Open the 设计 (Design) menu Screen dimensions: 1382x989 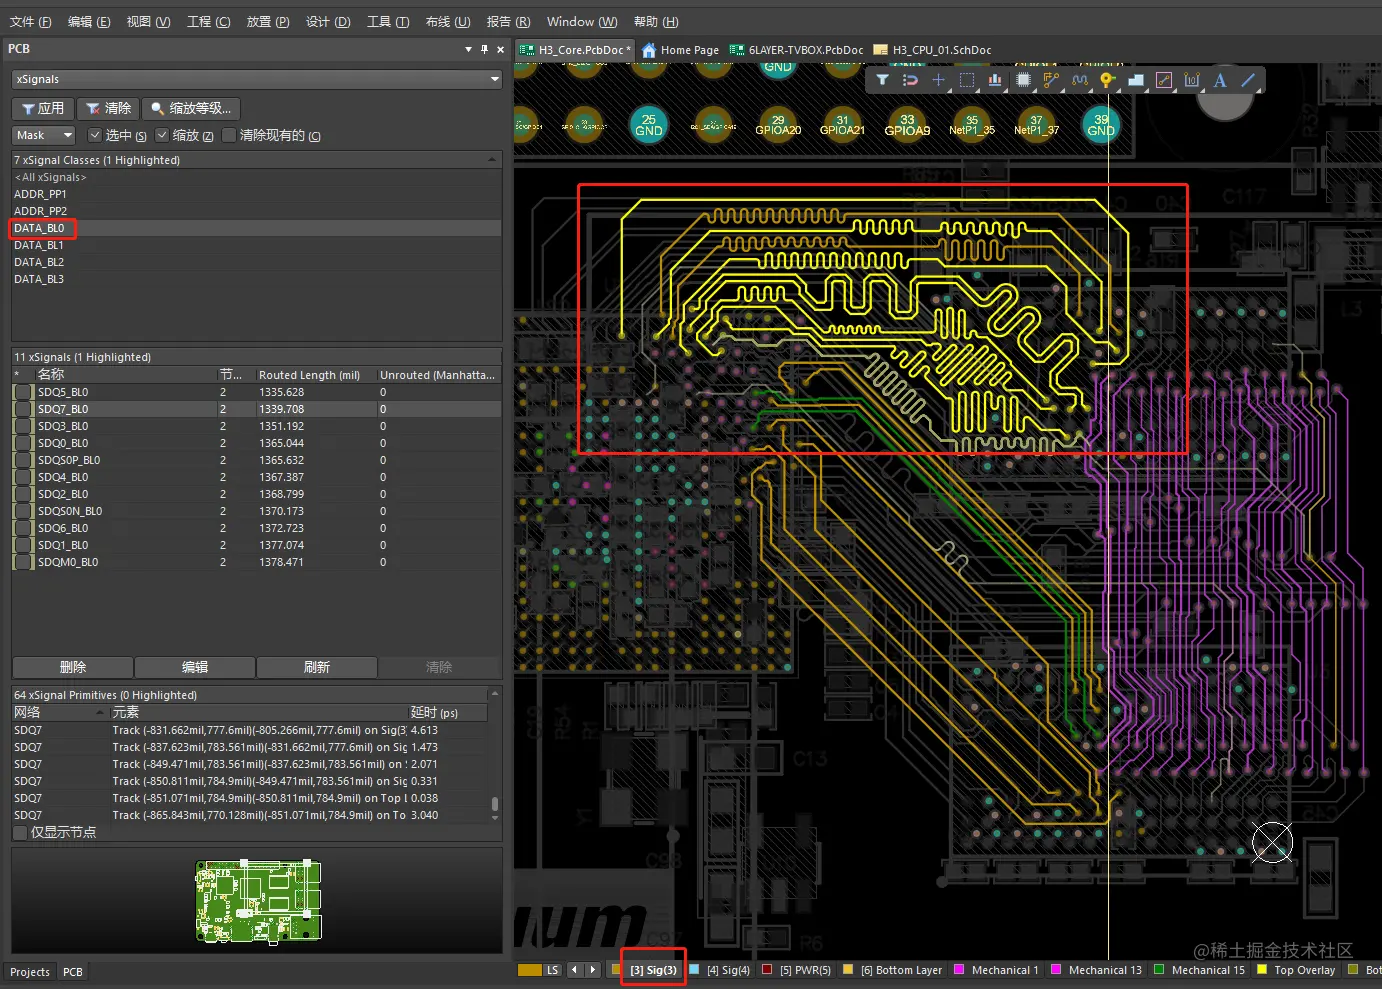pos(327,21)
